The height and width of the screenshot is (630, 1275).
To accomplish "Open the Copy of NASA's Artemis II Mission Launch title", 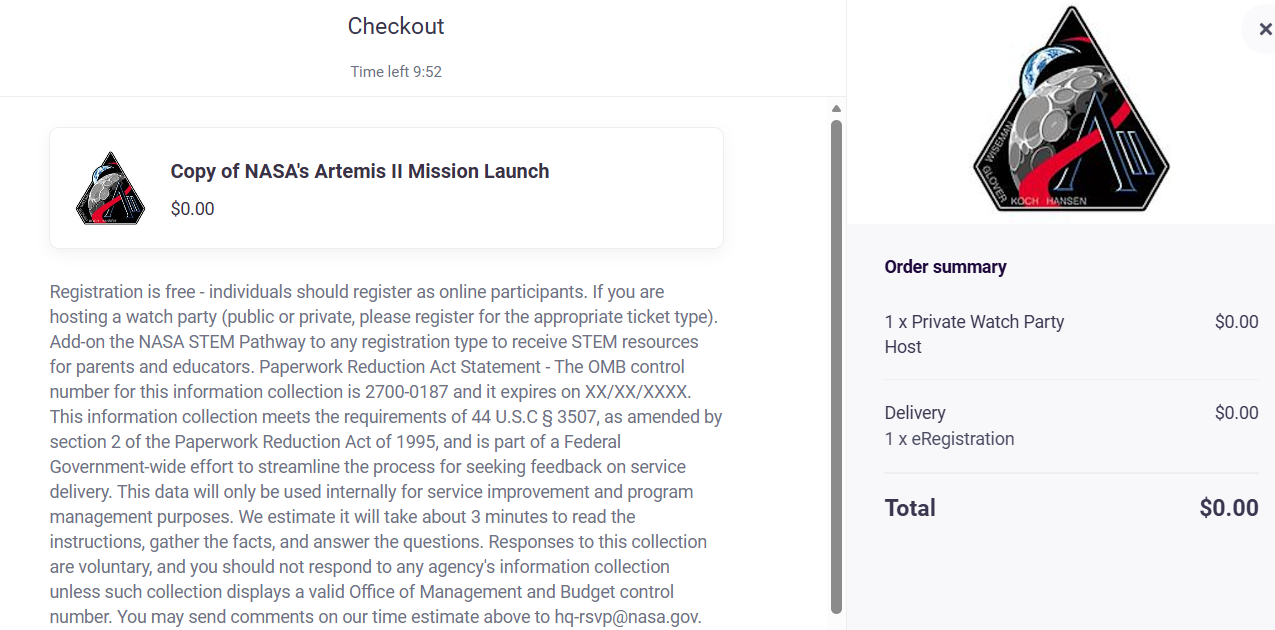I will point(360,171).
